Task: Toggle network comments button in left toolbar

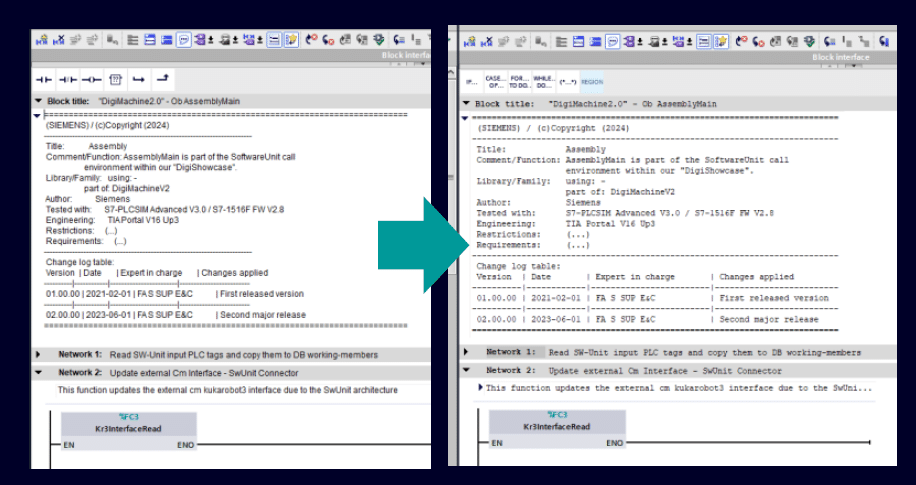Action: pyautogui.click(x=184, y=41)
